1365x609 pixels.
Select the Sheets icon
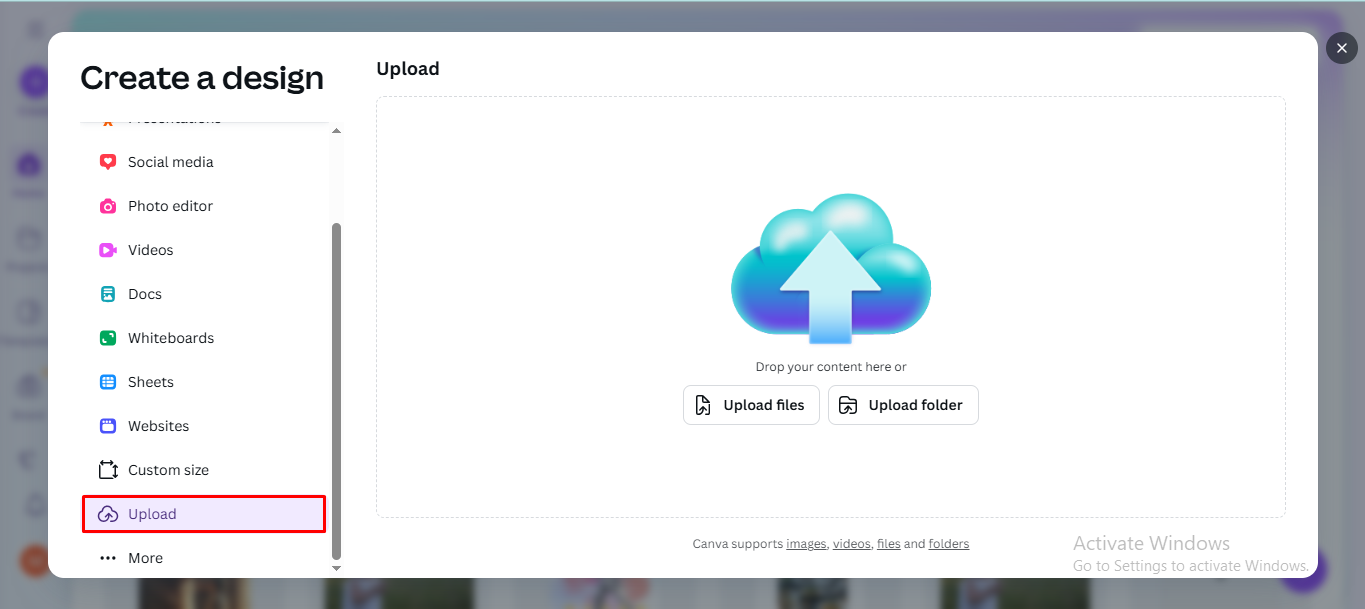pyautogui.click(x=108, y=381)
